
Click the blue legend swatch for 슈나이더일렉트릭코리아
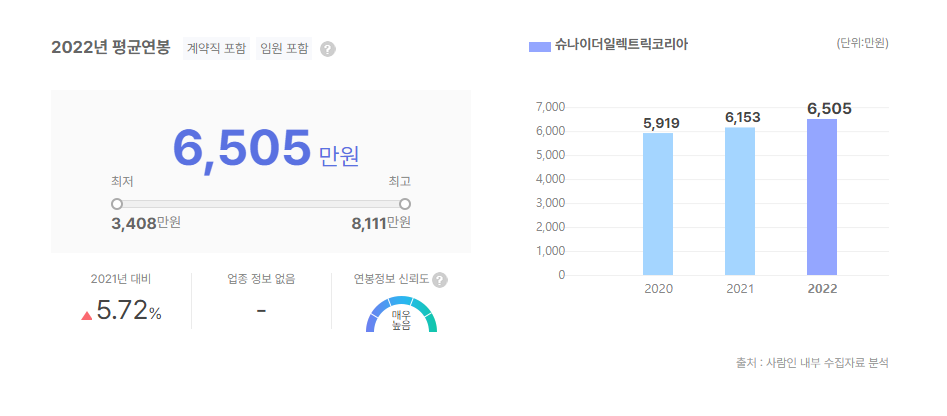539,46
